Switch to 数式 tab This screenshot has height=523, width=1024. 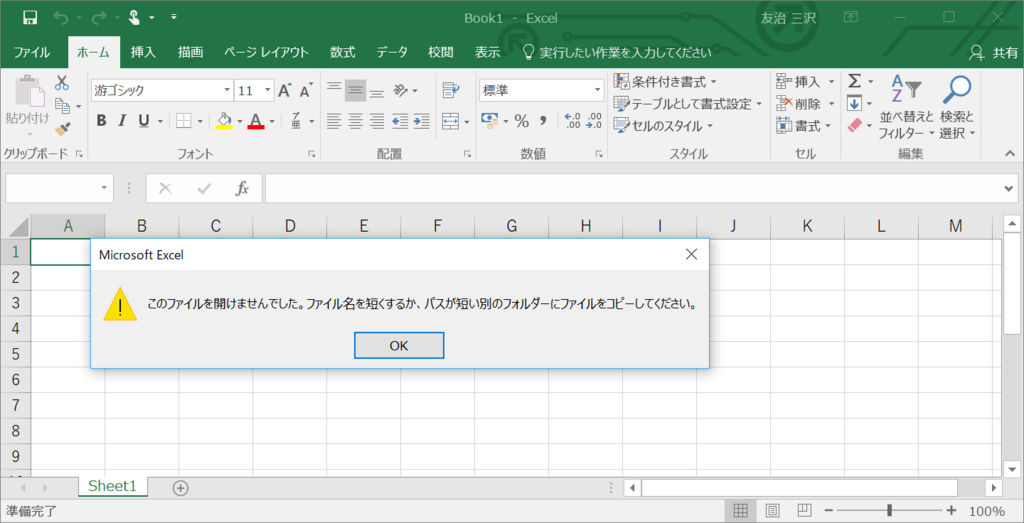coord(343,53)
